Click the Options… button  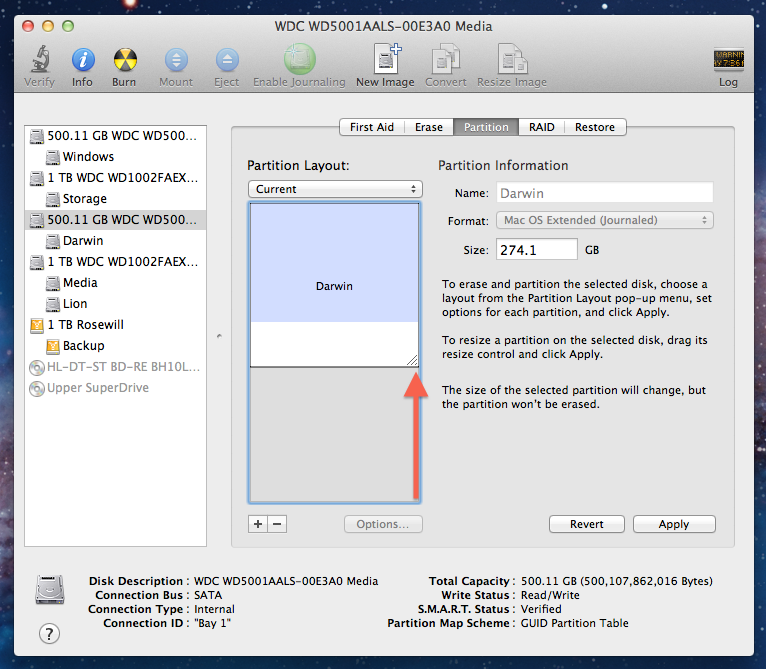383,524
